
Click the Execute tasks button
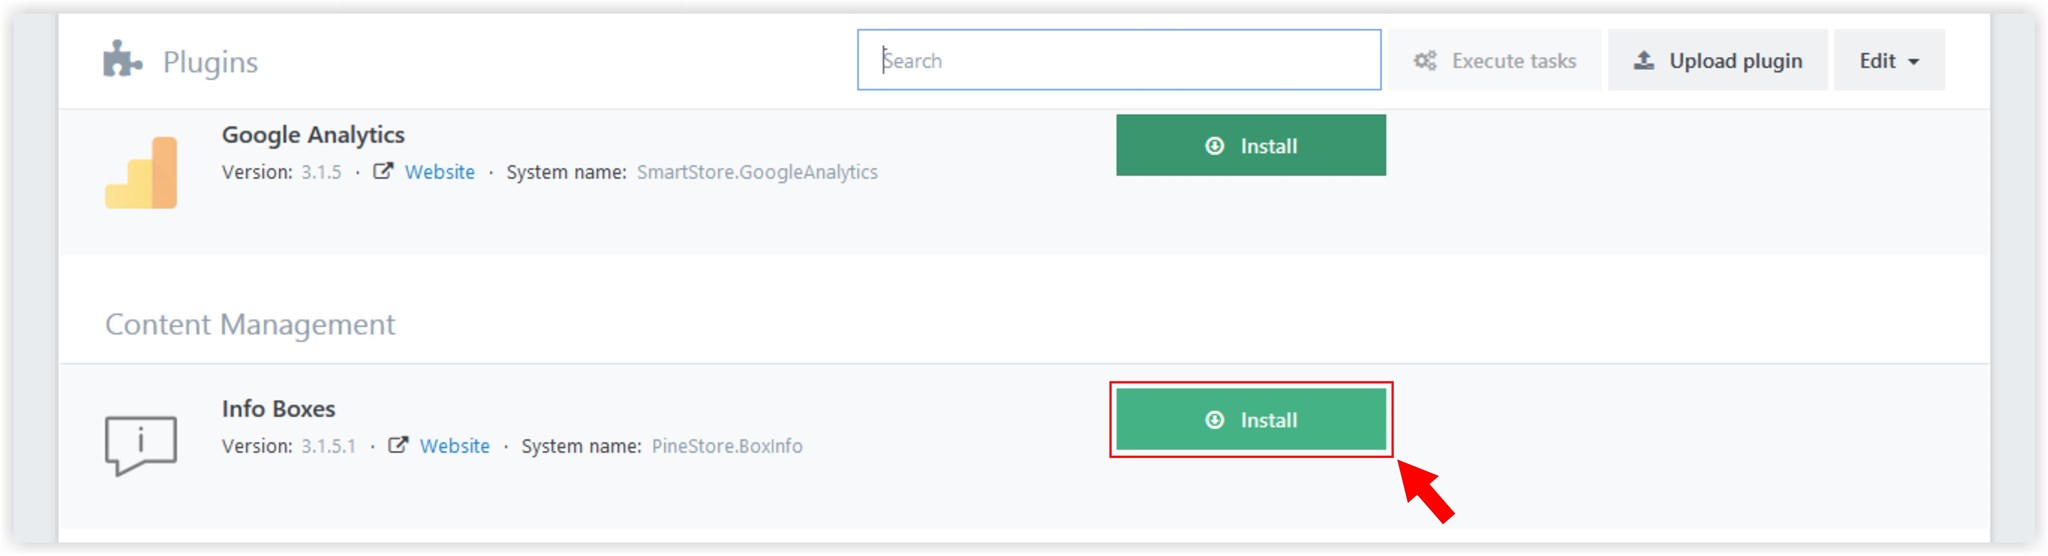pyautogui.click(x=1494, y=60)
